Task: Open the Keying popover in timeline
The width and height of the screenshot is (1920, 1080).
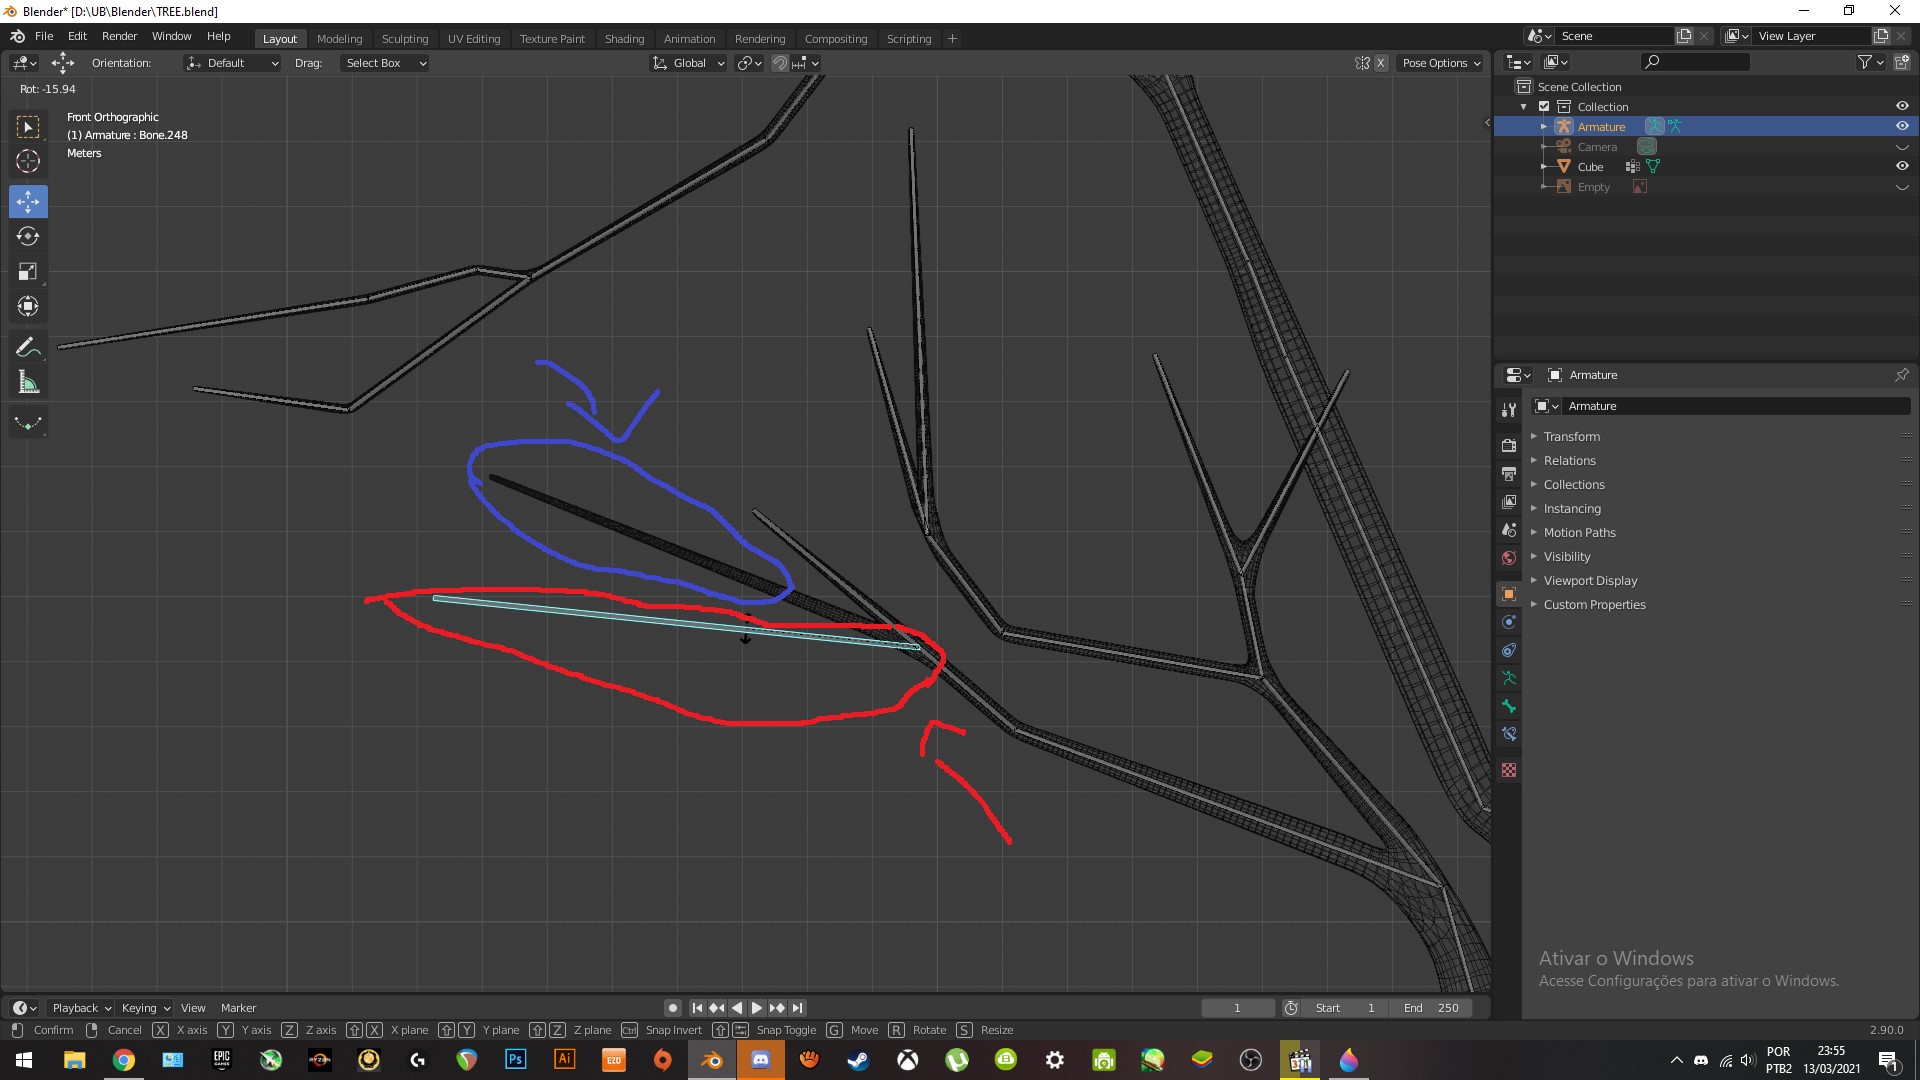Action: click(145, 1008)
